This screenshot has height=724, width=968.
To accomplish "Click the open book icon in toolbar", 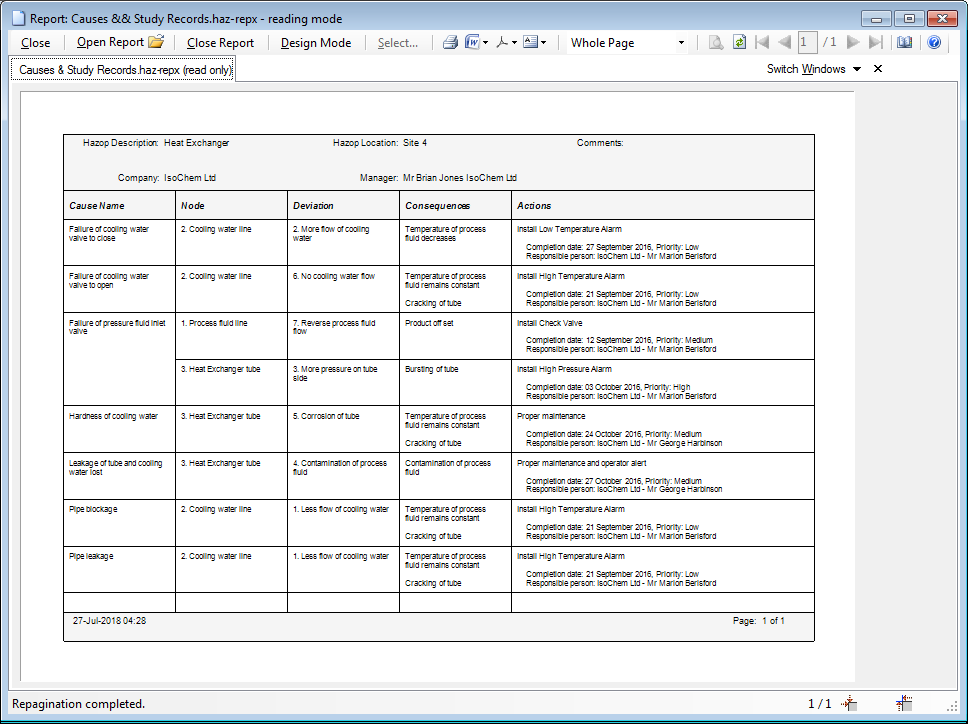I will [x=905, y=43].
